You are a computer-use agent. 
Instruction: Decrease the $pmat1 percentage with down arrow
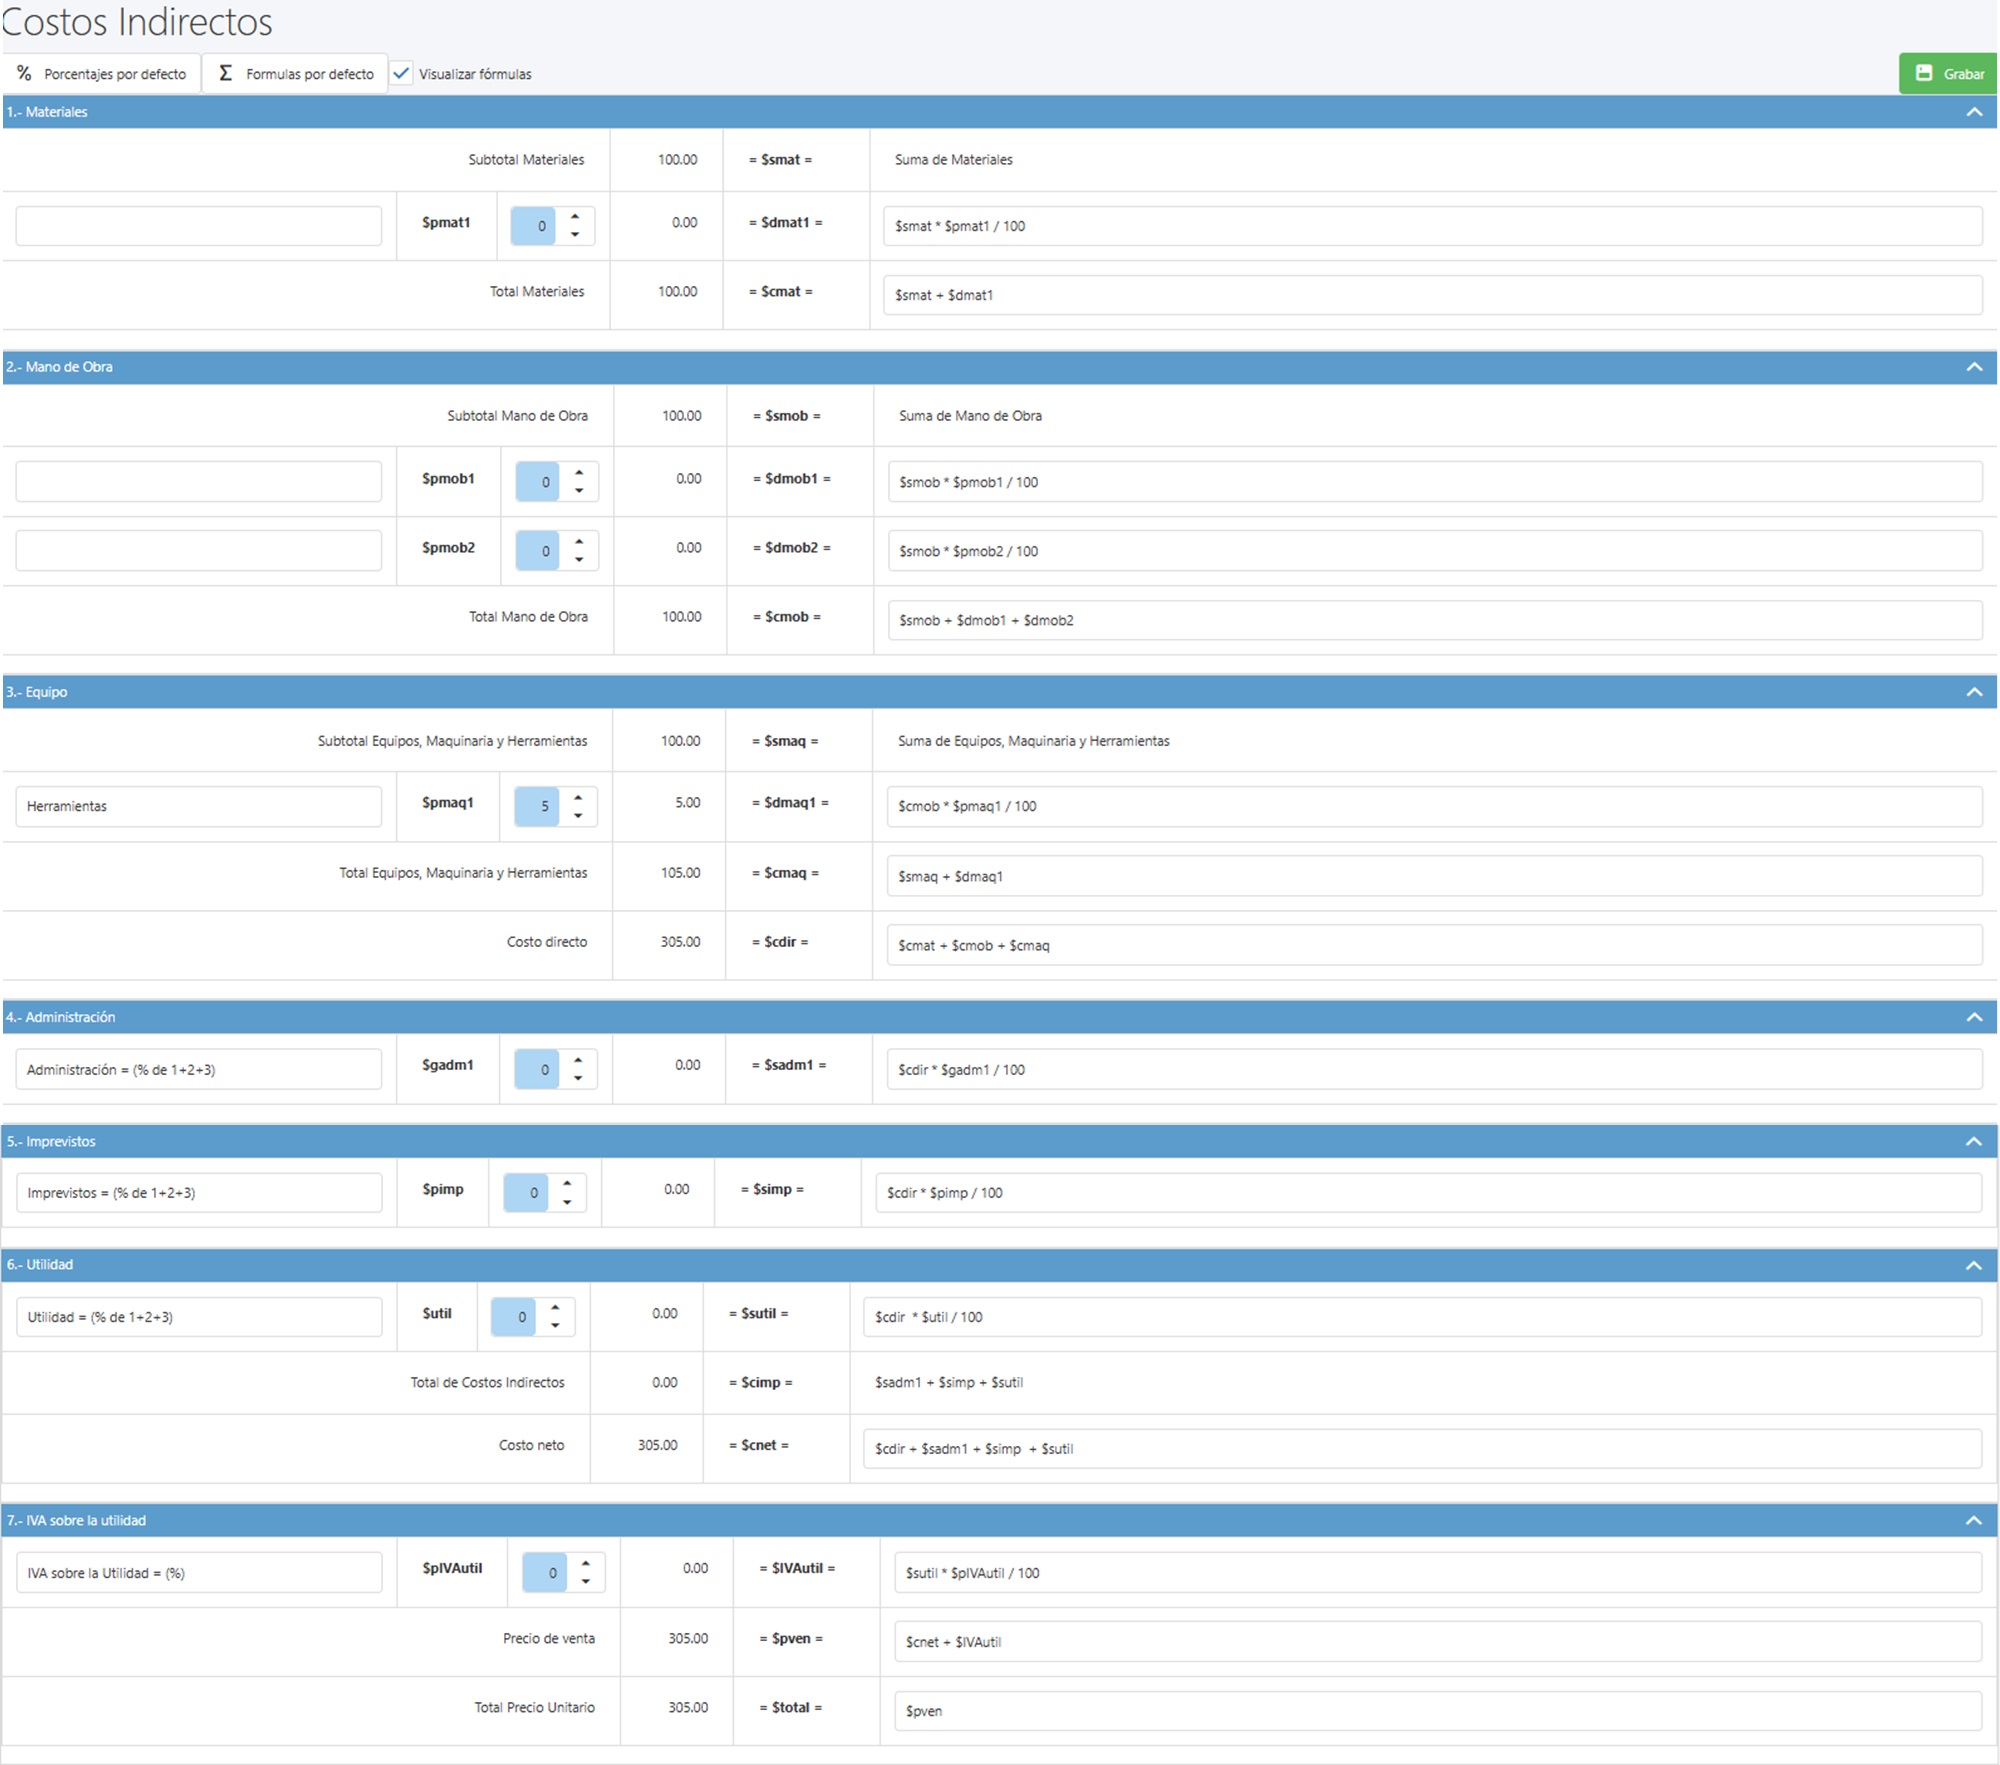[x=575, y=234]
